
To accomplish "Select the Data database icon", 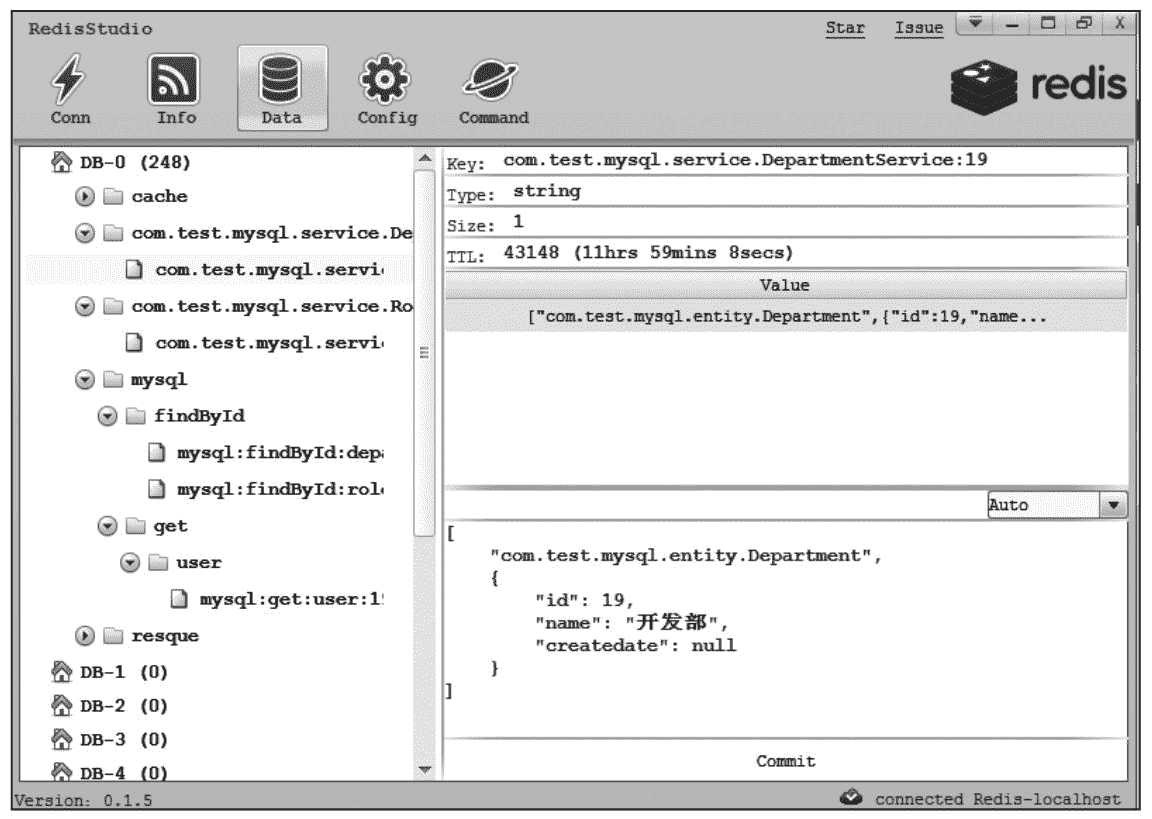I will coord(281,78).
